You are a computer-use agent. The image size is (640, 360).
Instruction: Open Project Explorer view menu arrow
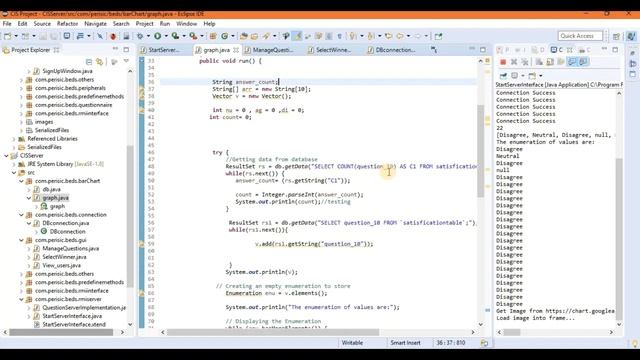coord(126,62)
